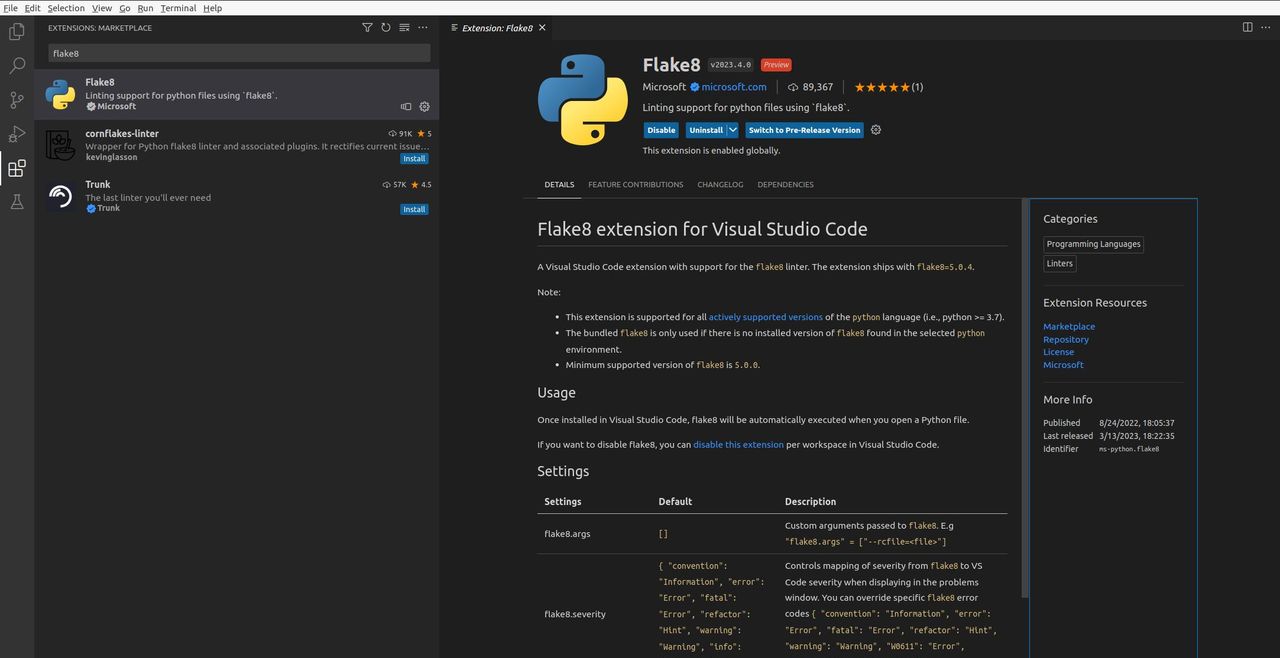Open the Search view in activity bar
The width and height of the screenshot is (1280, 658).
(x=17, y=66)
